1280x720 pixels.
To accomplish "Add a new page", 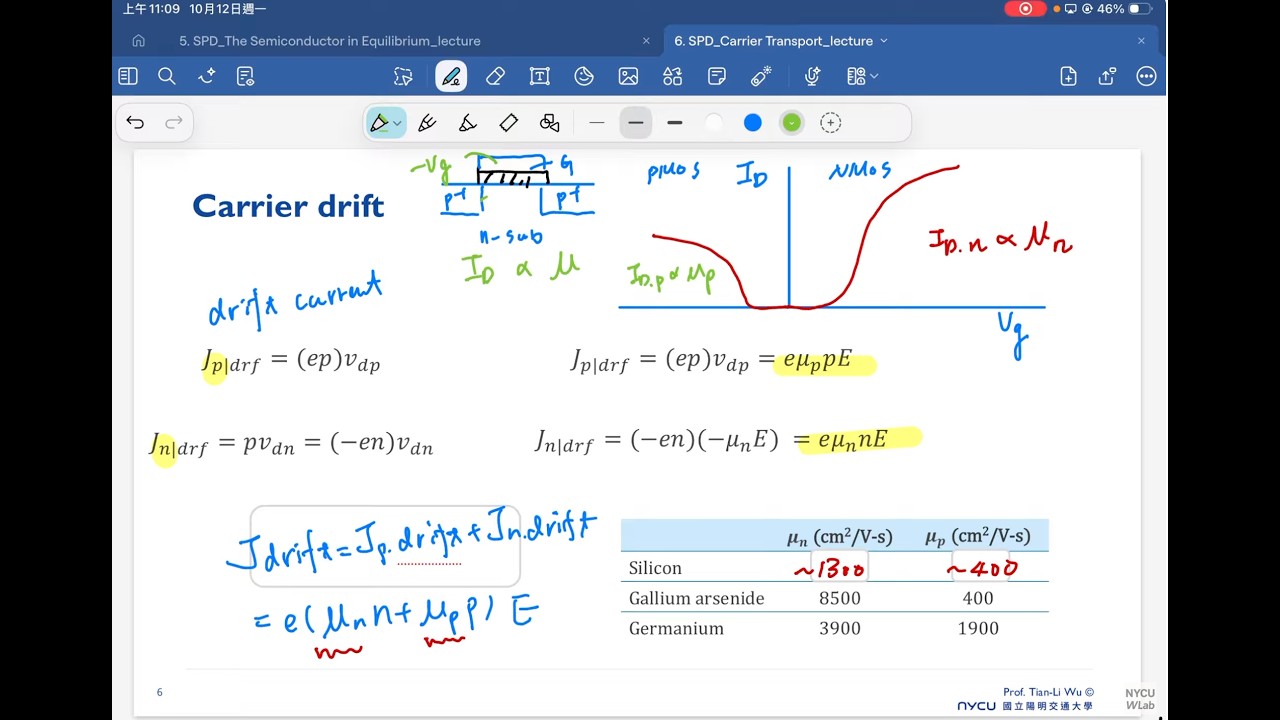I will click(1068, 76).
